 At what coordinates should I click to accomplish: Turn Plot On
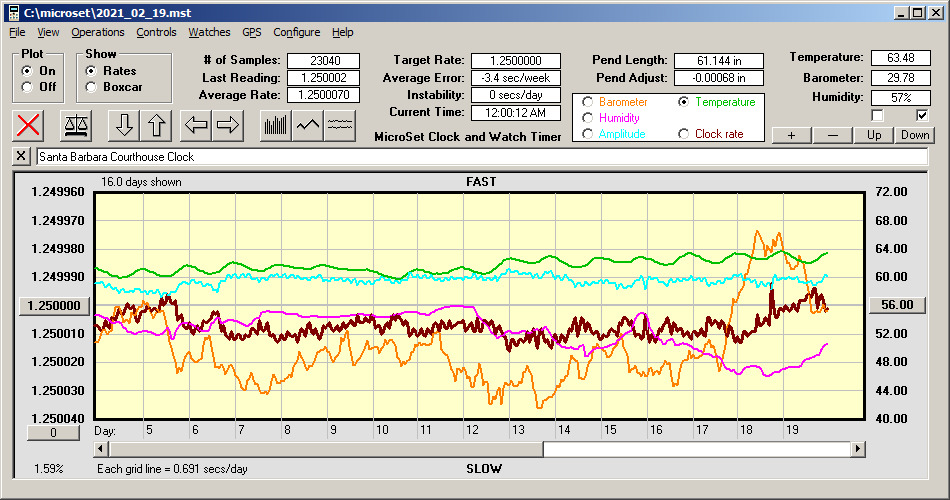coord(27,71)
